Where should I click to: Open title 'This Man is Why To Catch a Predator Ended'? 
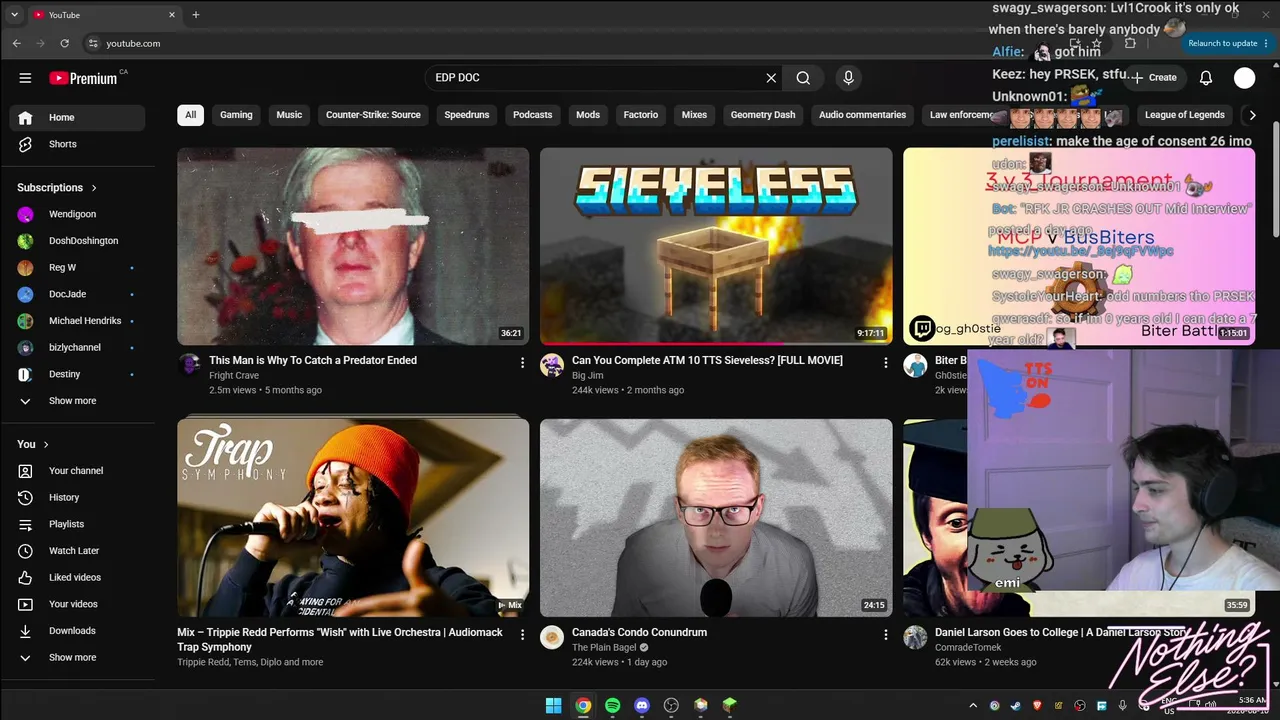click(x=313, y=361)
